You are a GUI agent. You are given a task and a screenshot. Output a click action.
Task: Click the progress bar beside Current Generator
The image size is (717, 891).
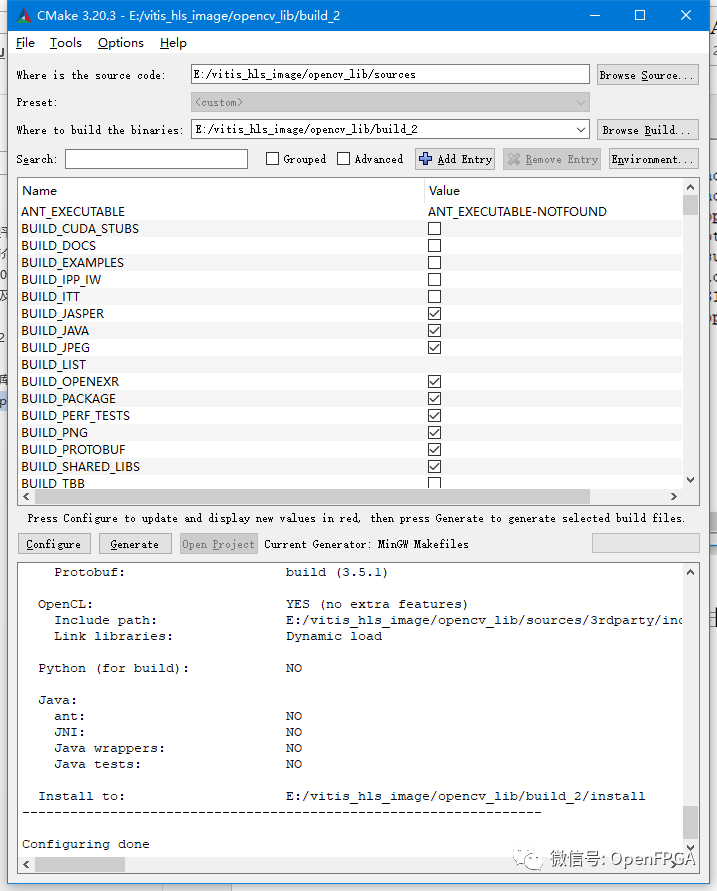(645, 543)
